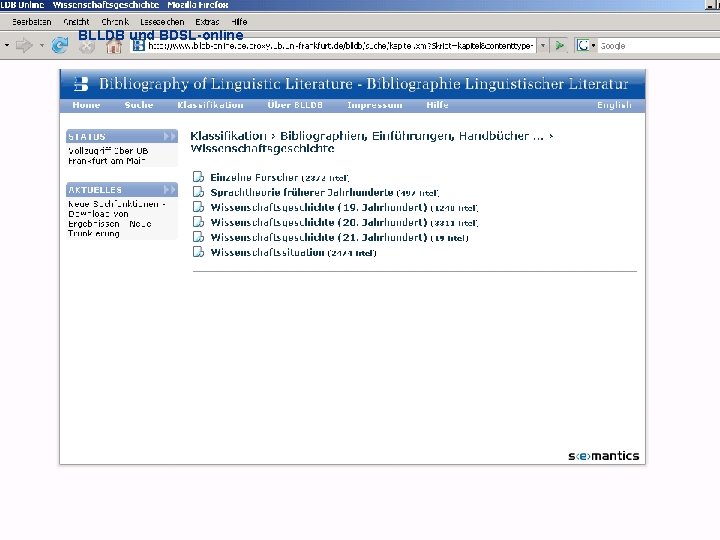Click the document icon beside Sprachtheorie früherer Jahrhunderte
The width and height of the screenshot is (720, 540).
pos(198,192)
